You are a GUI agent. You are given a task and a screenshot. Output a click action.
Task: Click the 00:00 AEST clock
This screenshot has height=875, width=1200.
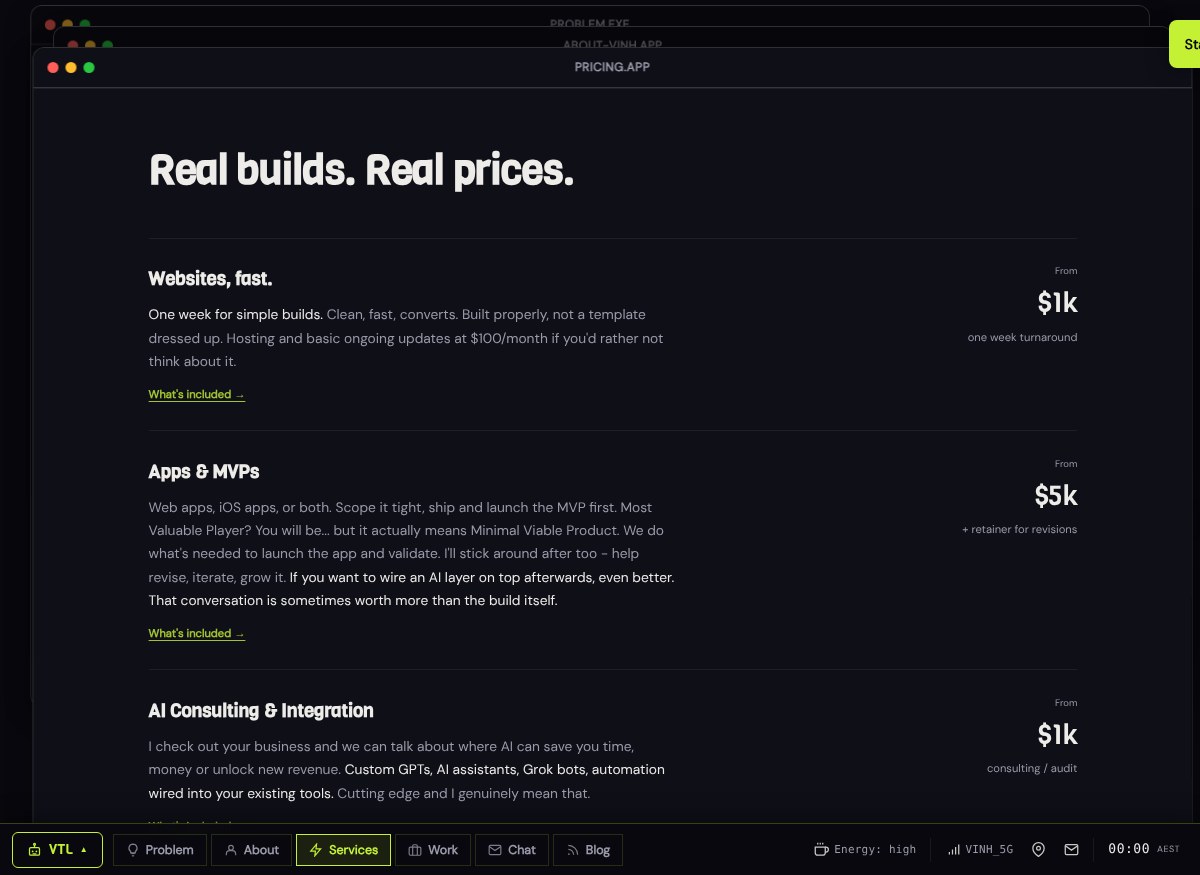click(x=1143, y=849)
